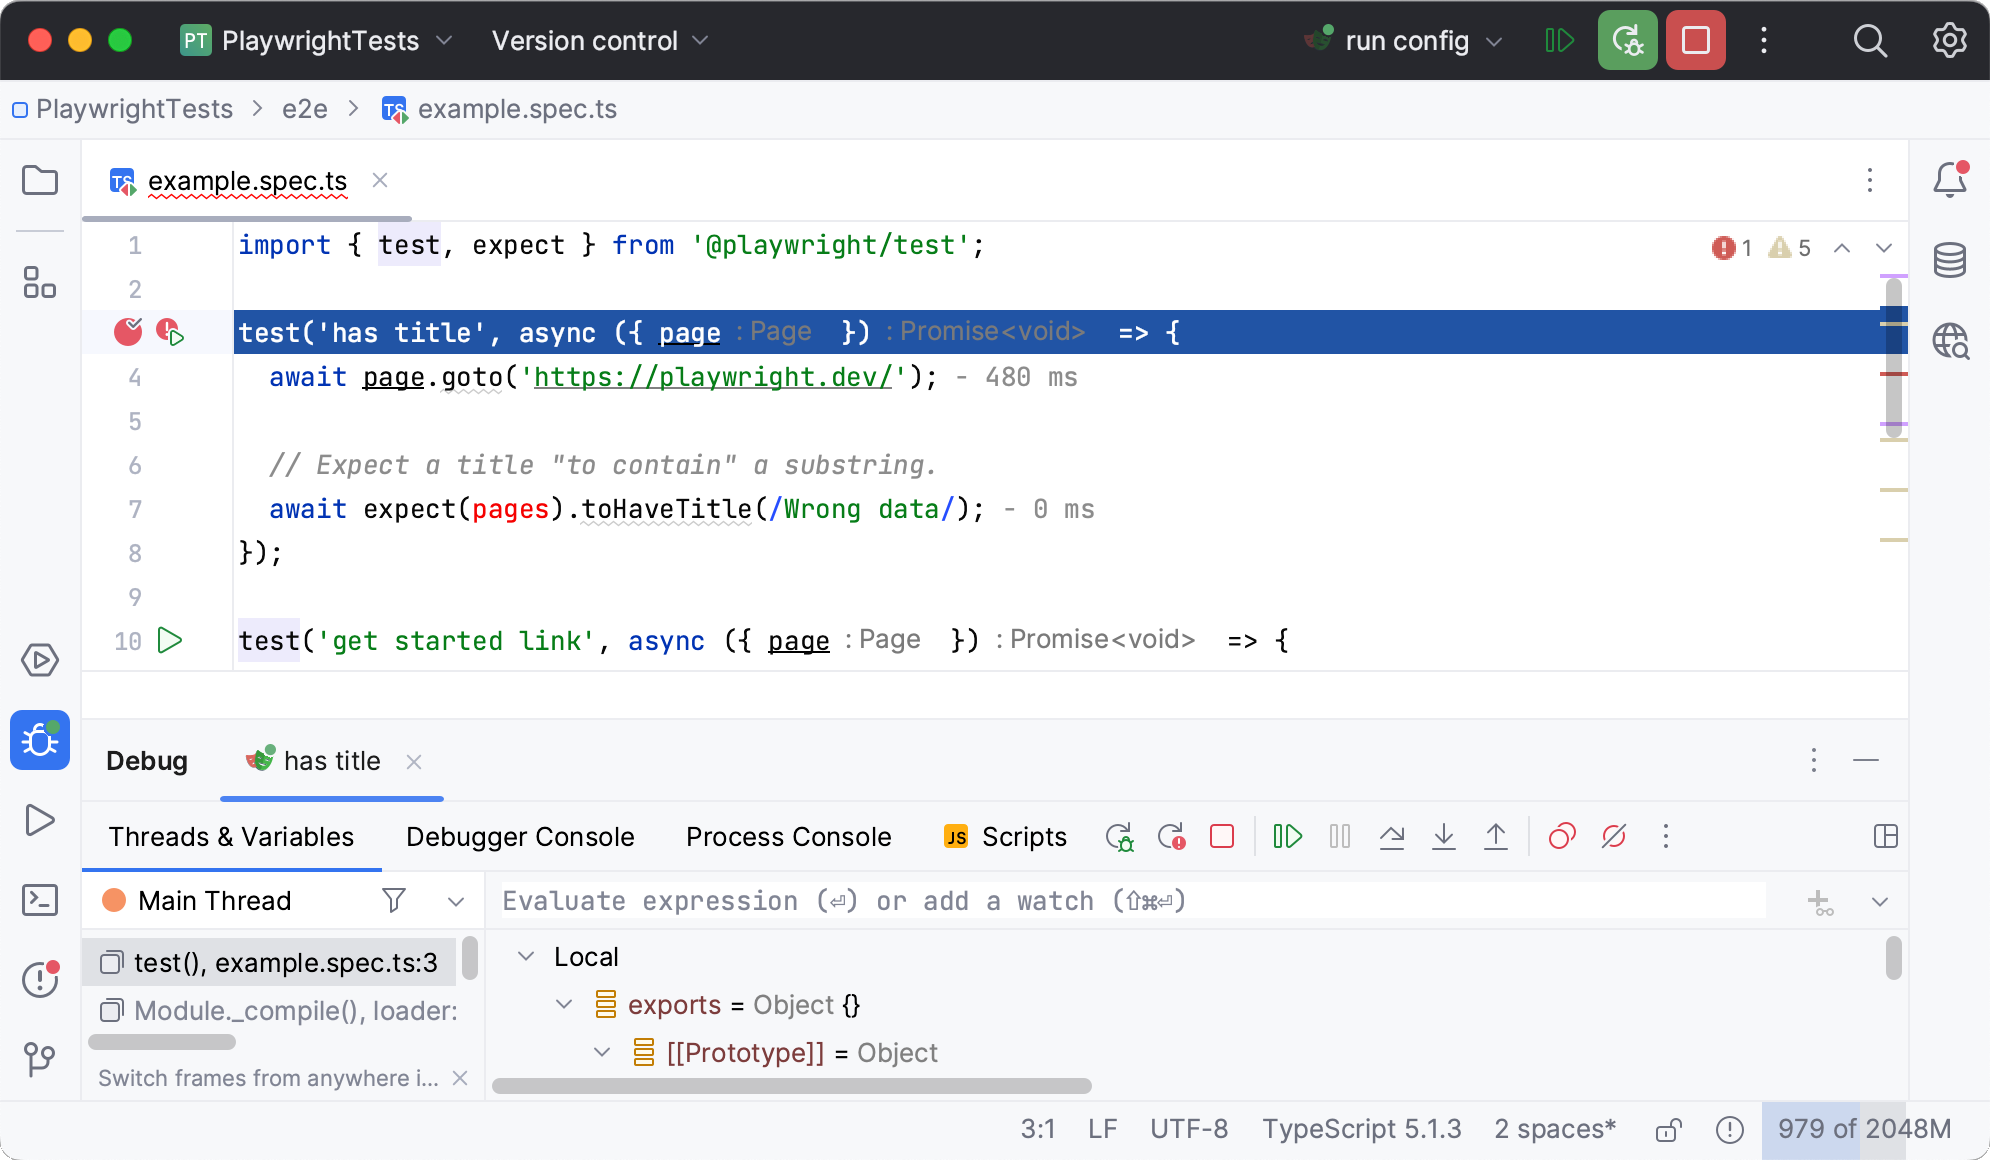Screen dimensions: 1990x1160
Task: Switch to the Process Console tab
Action: (x=789, y=834)
